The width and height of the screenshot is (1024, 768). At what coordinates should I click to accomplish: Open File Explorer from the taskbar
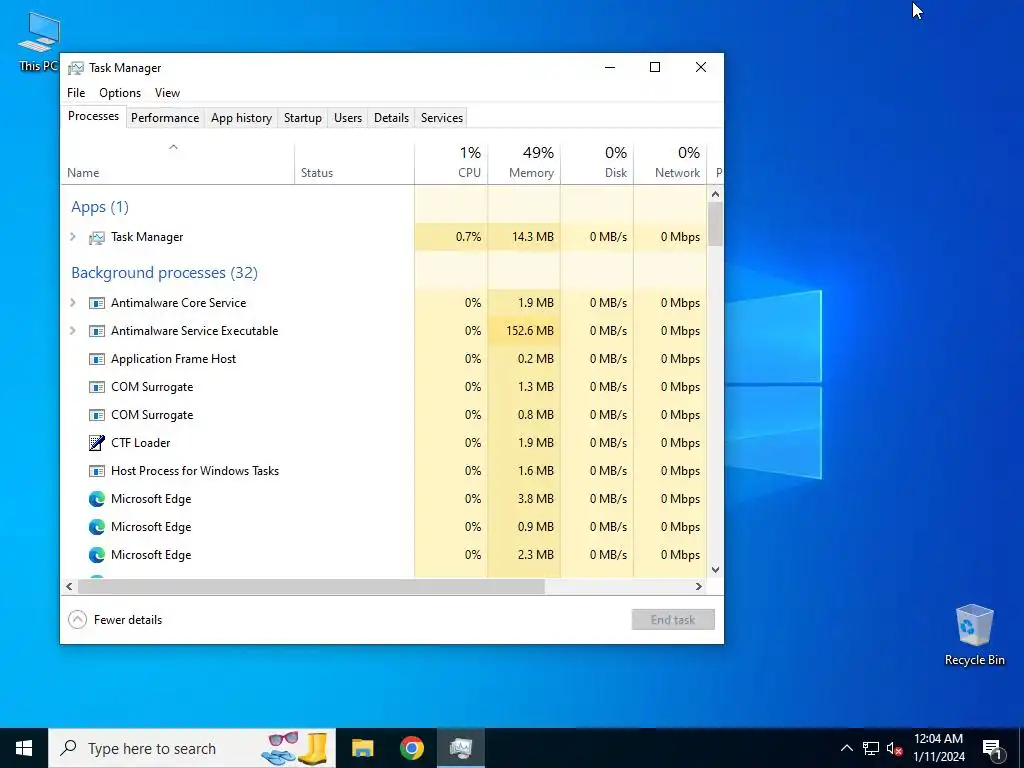(362, 748)
